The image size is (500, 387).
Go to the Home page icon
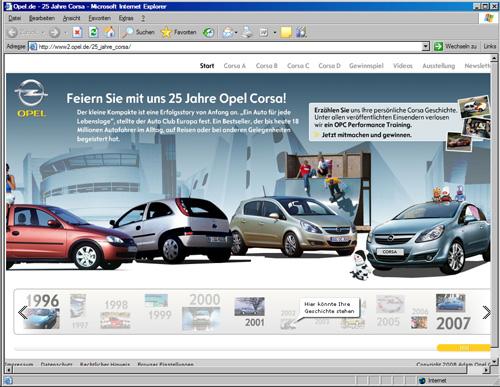click(x=109, y=32)
